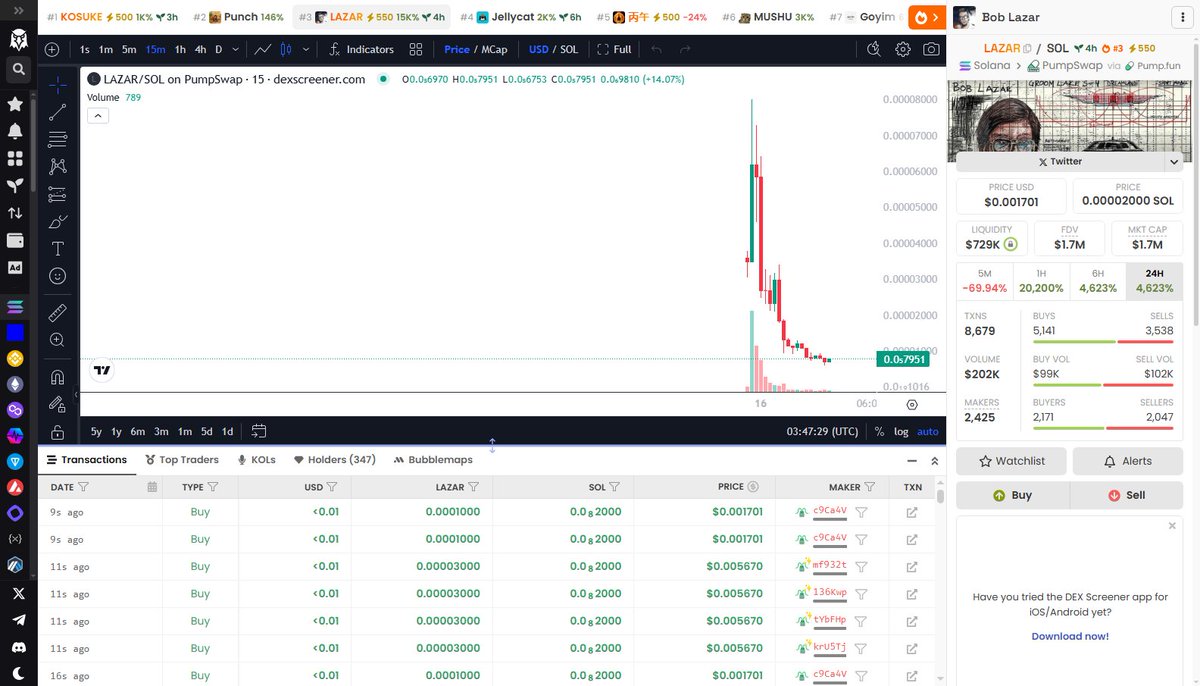
Task: Select the trend line drawing tool
Action: (x=57, y=112)
